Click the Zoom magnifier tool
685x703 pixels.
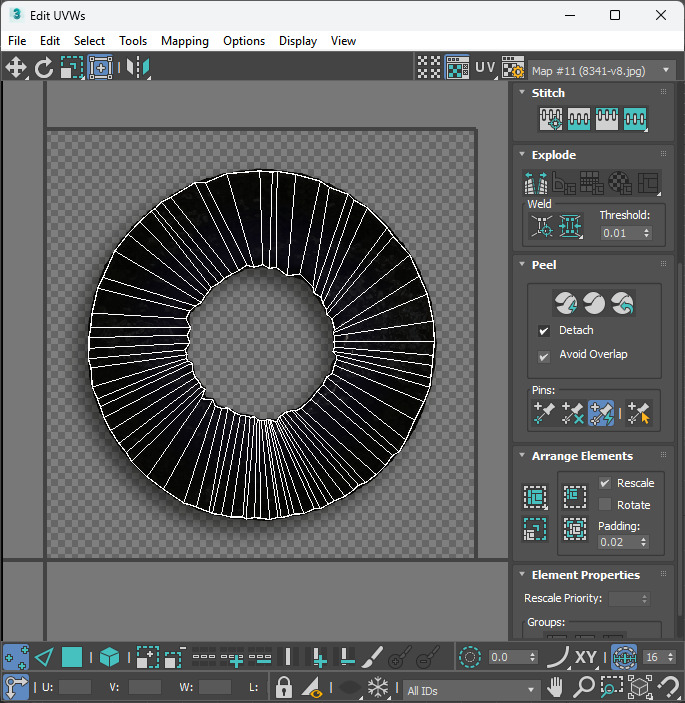tap(584, 688)
